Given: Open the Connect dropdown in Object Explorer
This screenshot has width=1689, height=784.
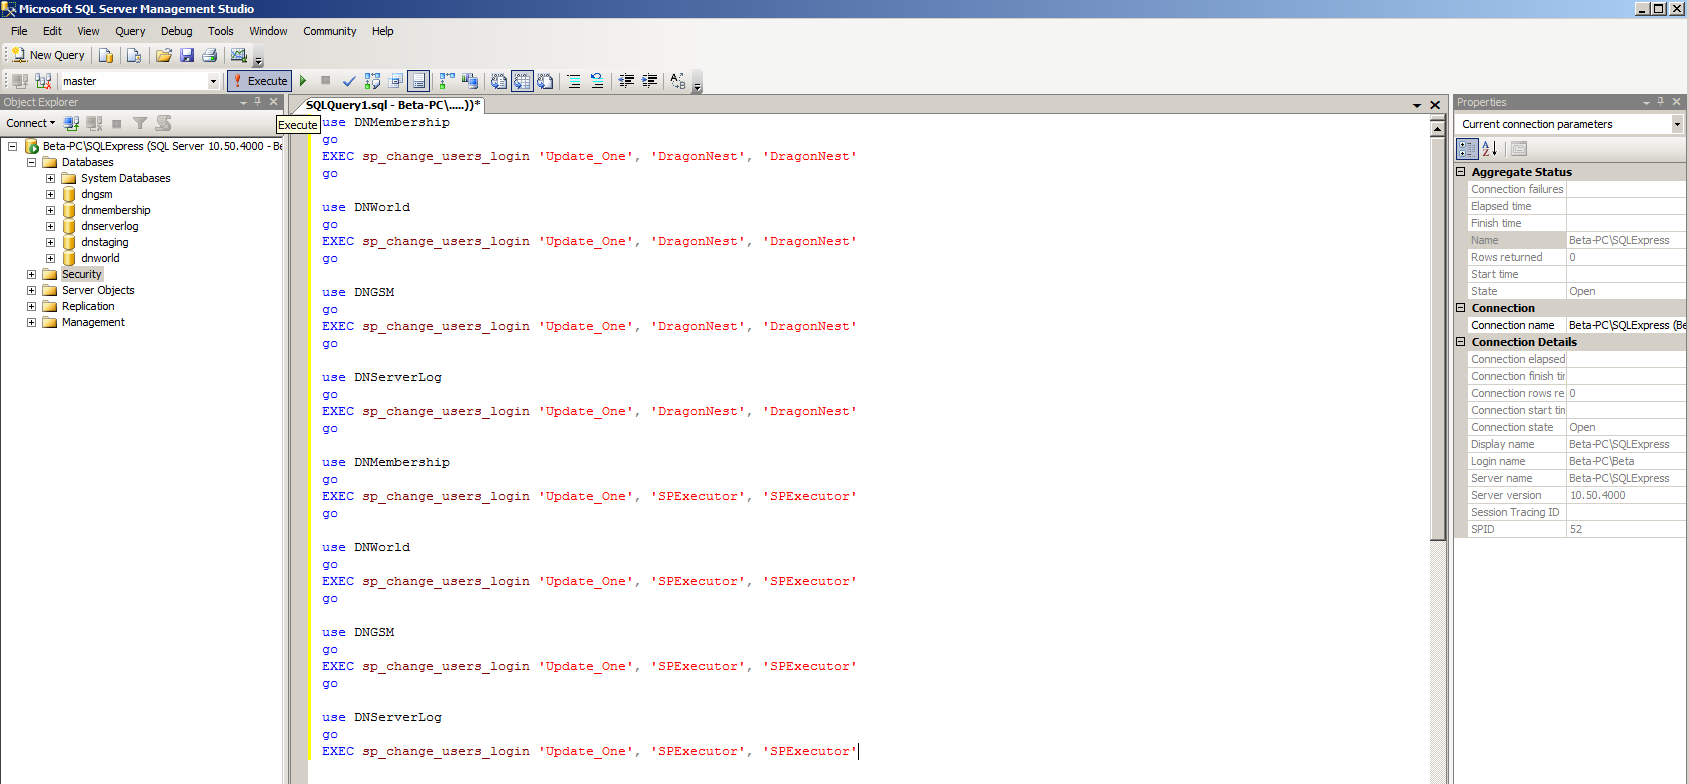Looking at the screenshot, I should 30,123.
